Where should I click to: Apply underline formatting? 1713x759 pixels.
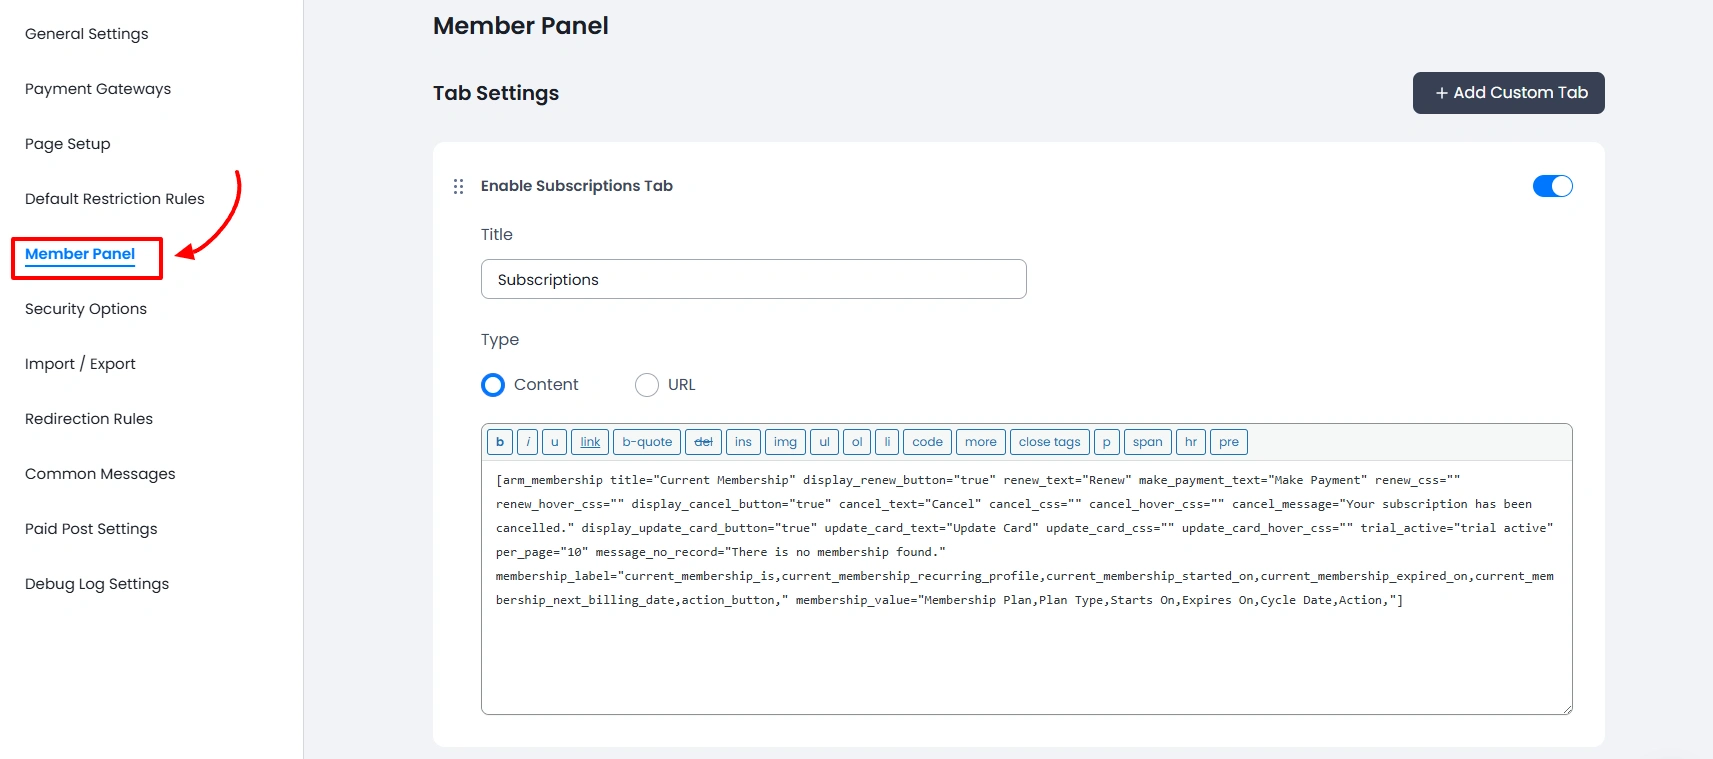(554, 441)
